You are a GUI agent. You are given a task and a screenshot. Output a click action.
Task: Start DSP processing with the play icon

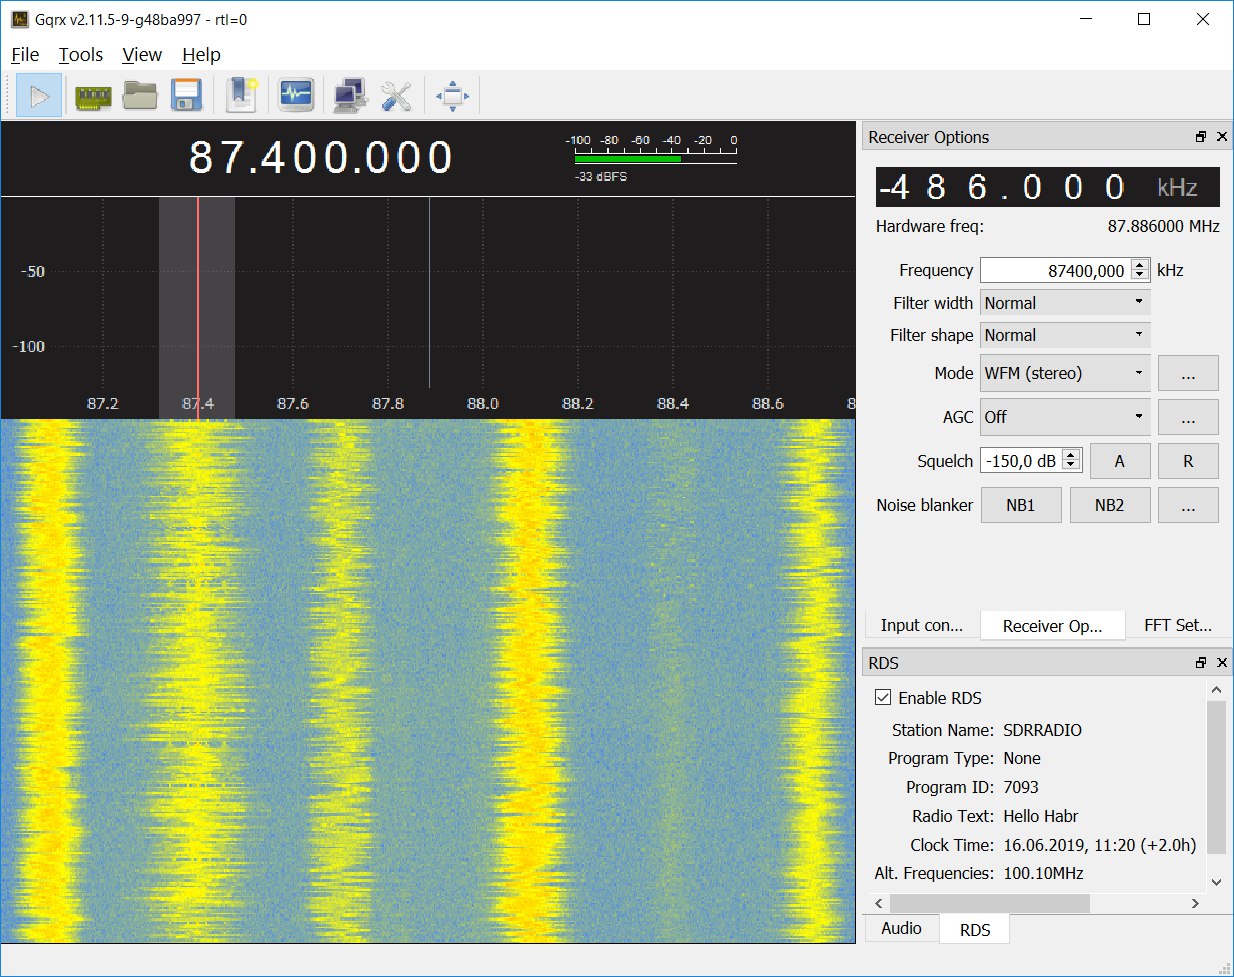pyautogui.click(x=39, y=96)
